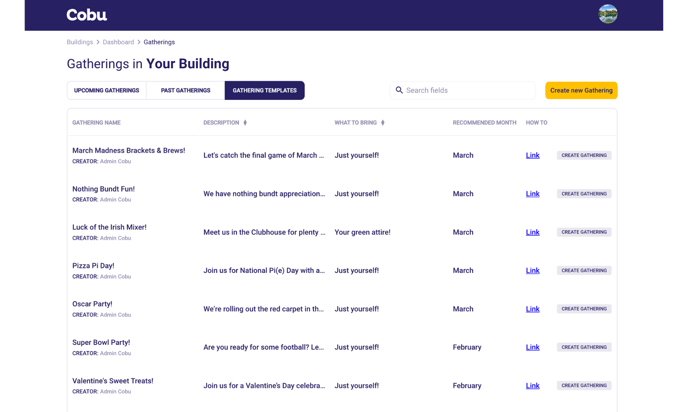
Task: Open How To link for Valentine's Sweet Treats
Action: (532, 386)
